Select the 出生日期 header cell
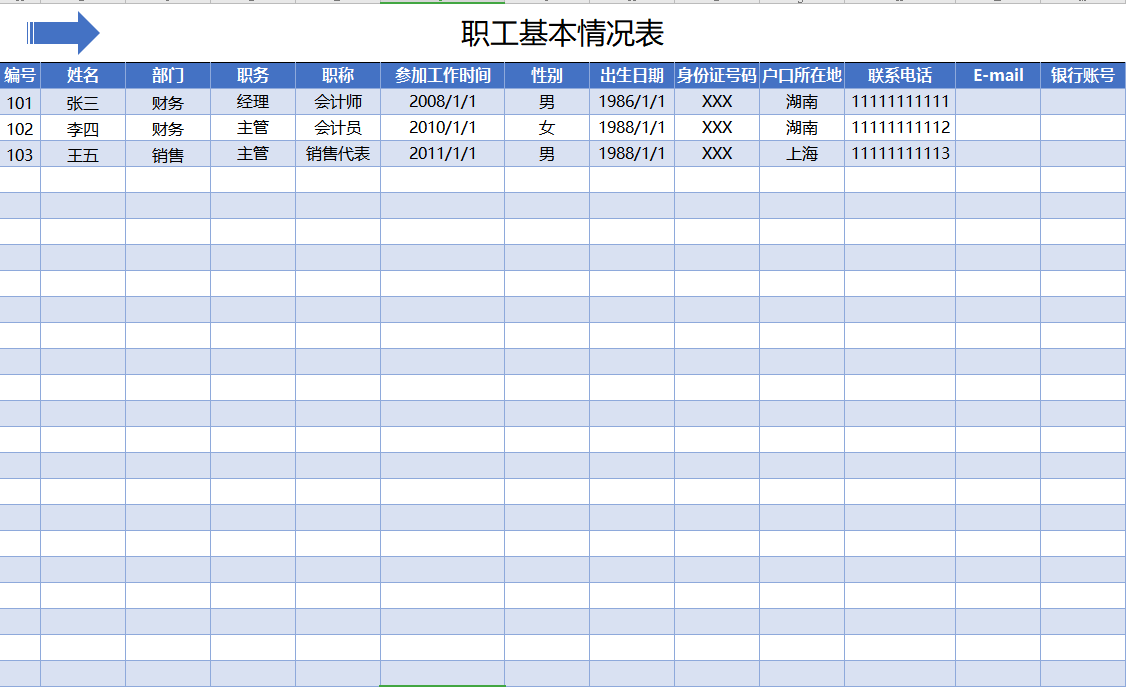This screenshot has width=1136, height=687. [x=629, y=75]
